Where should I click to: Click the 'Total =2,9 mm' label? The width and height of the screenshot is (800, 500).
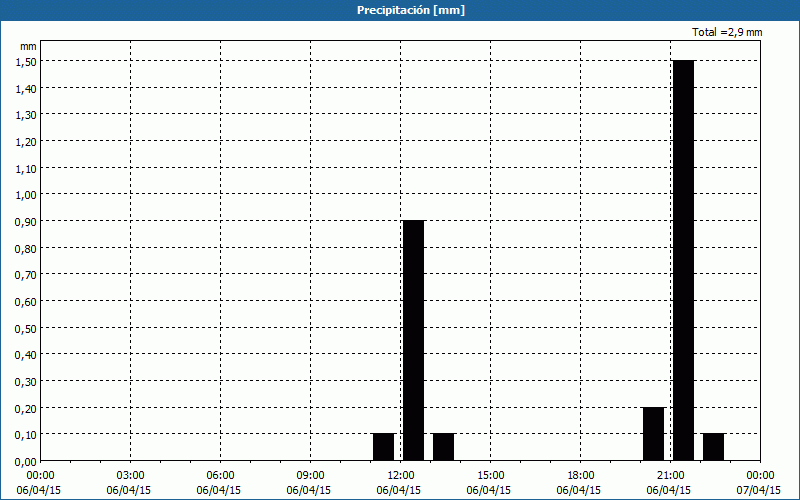coord(727,32)
